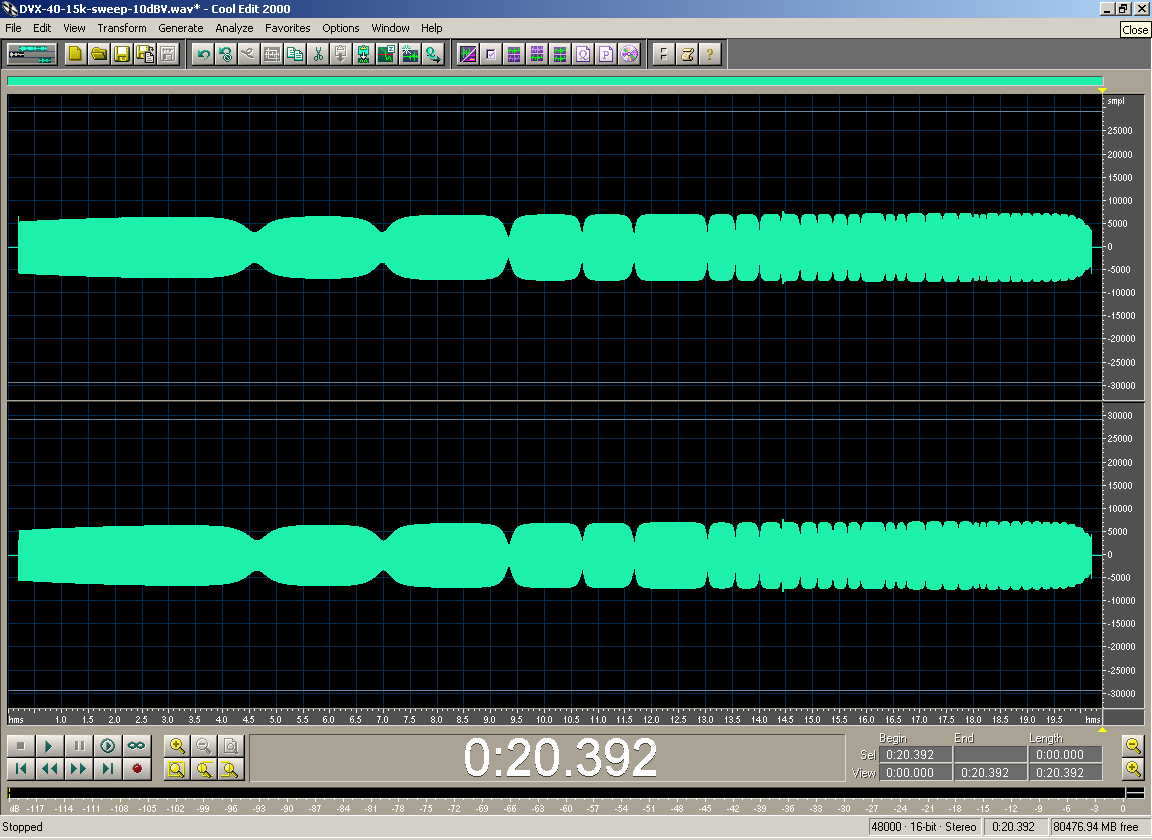The height and width of the screenshot is (840, 1152).
Task: Zoom to the right edge of selection
Action: (231, 769)
